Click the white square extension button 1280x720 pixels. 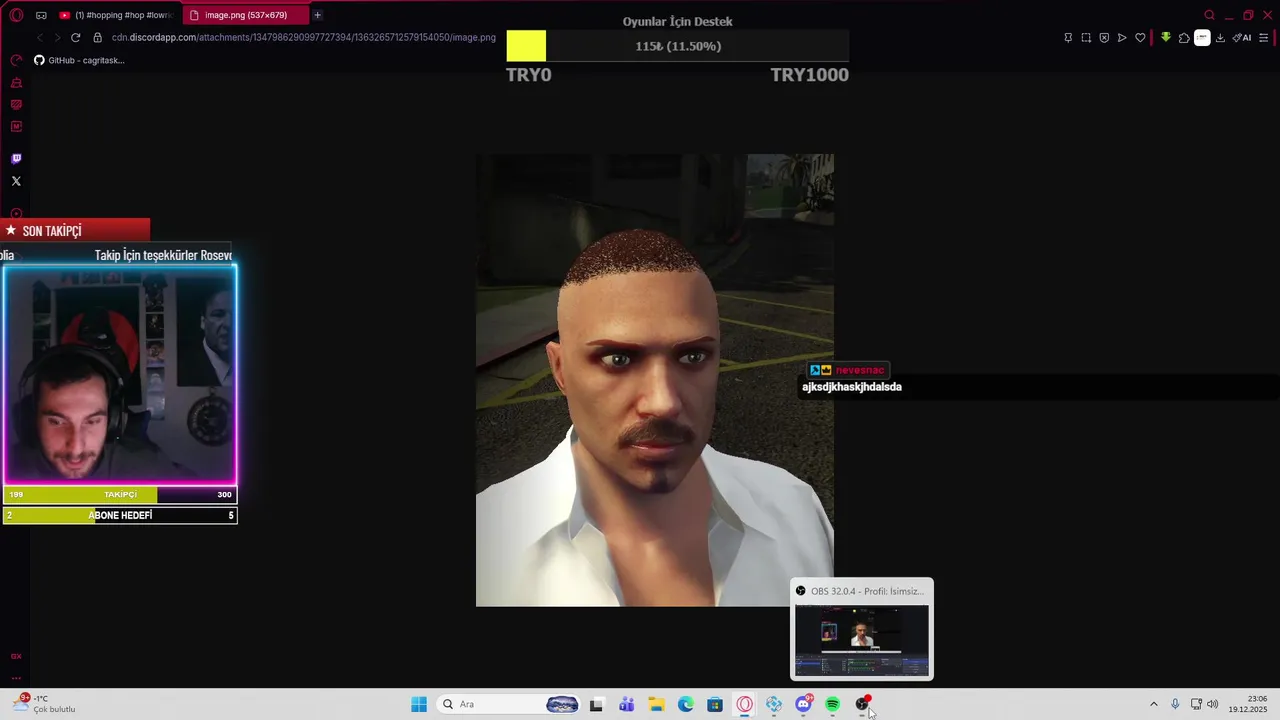[x=1202, y=38]
